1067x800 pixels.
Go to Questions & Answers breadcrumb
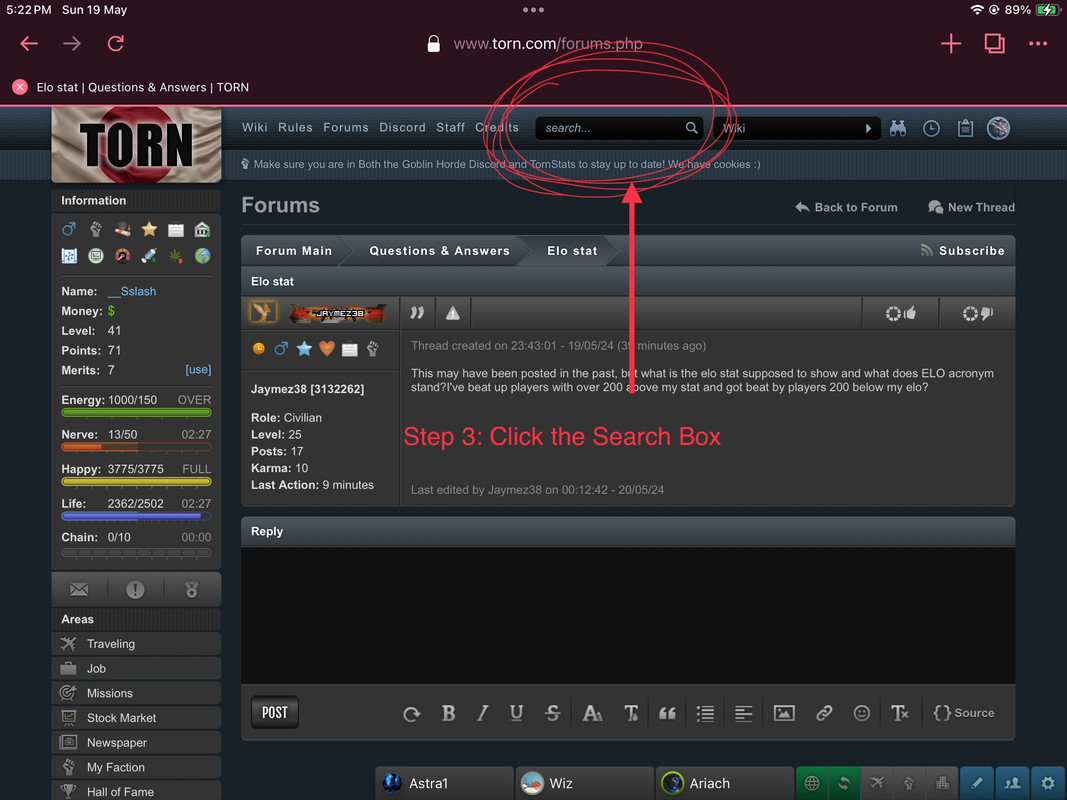coord(439,251)
